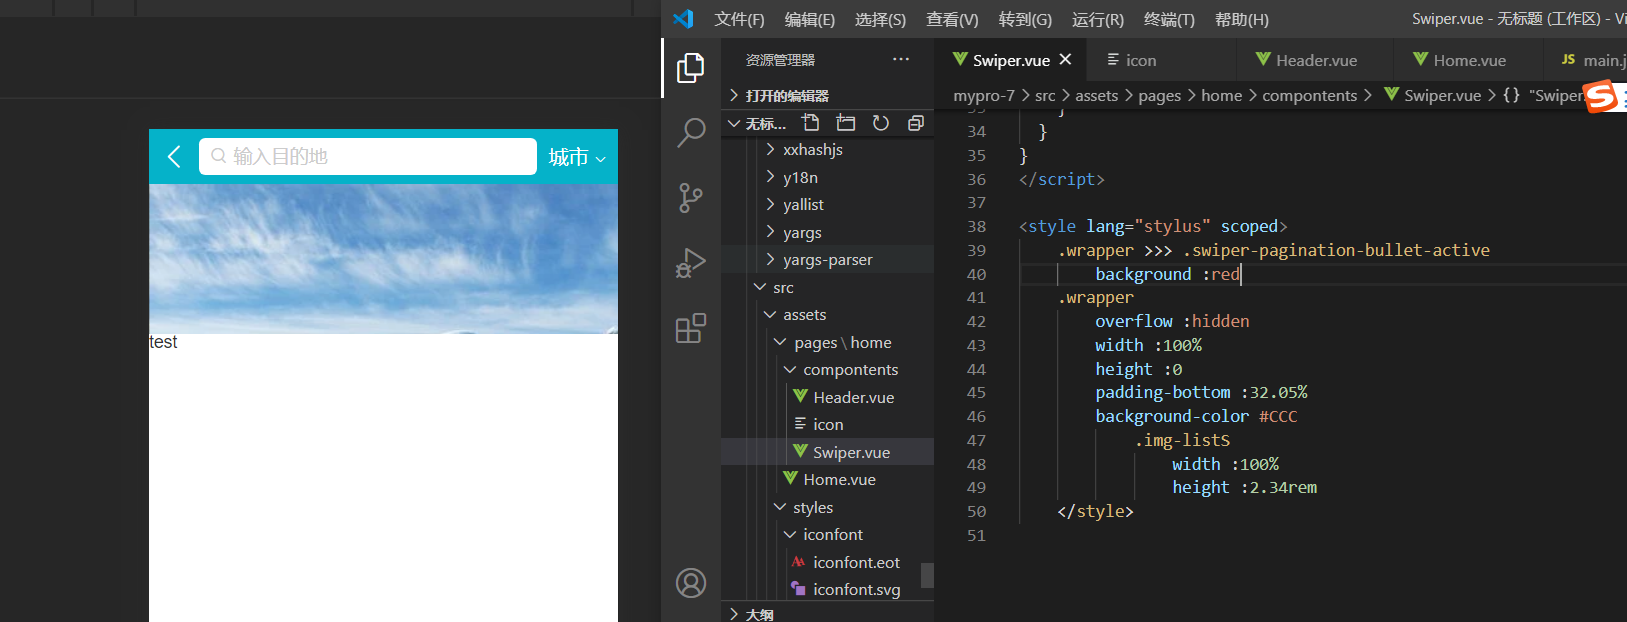1627x622 pixels.
Task: Close the Swiper.vue editor tab
Action: pyautogui.click(x=1066, y=60)
